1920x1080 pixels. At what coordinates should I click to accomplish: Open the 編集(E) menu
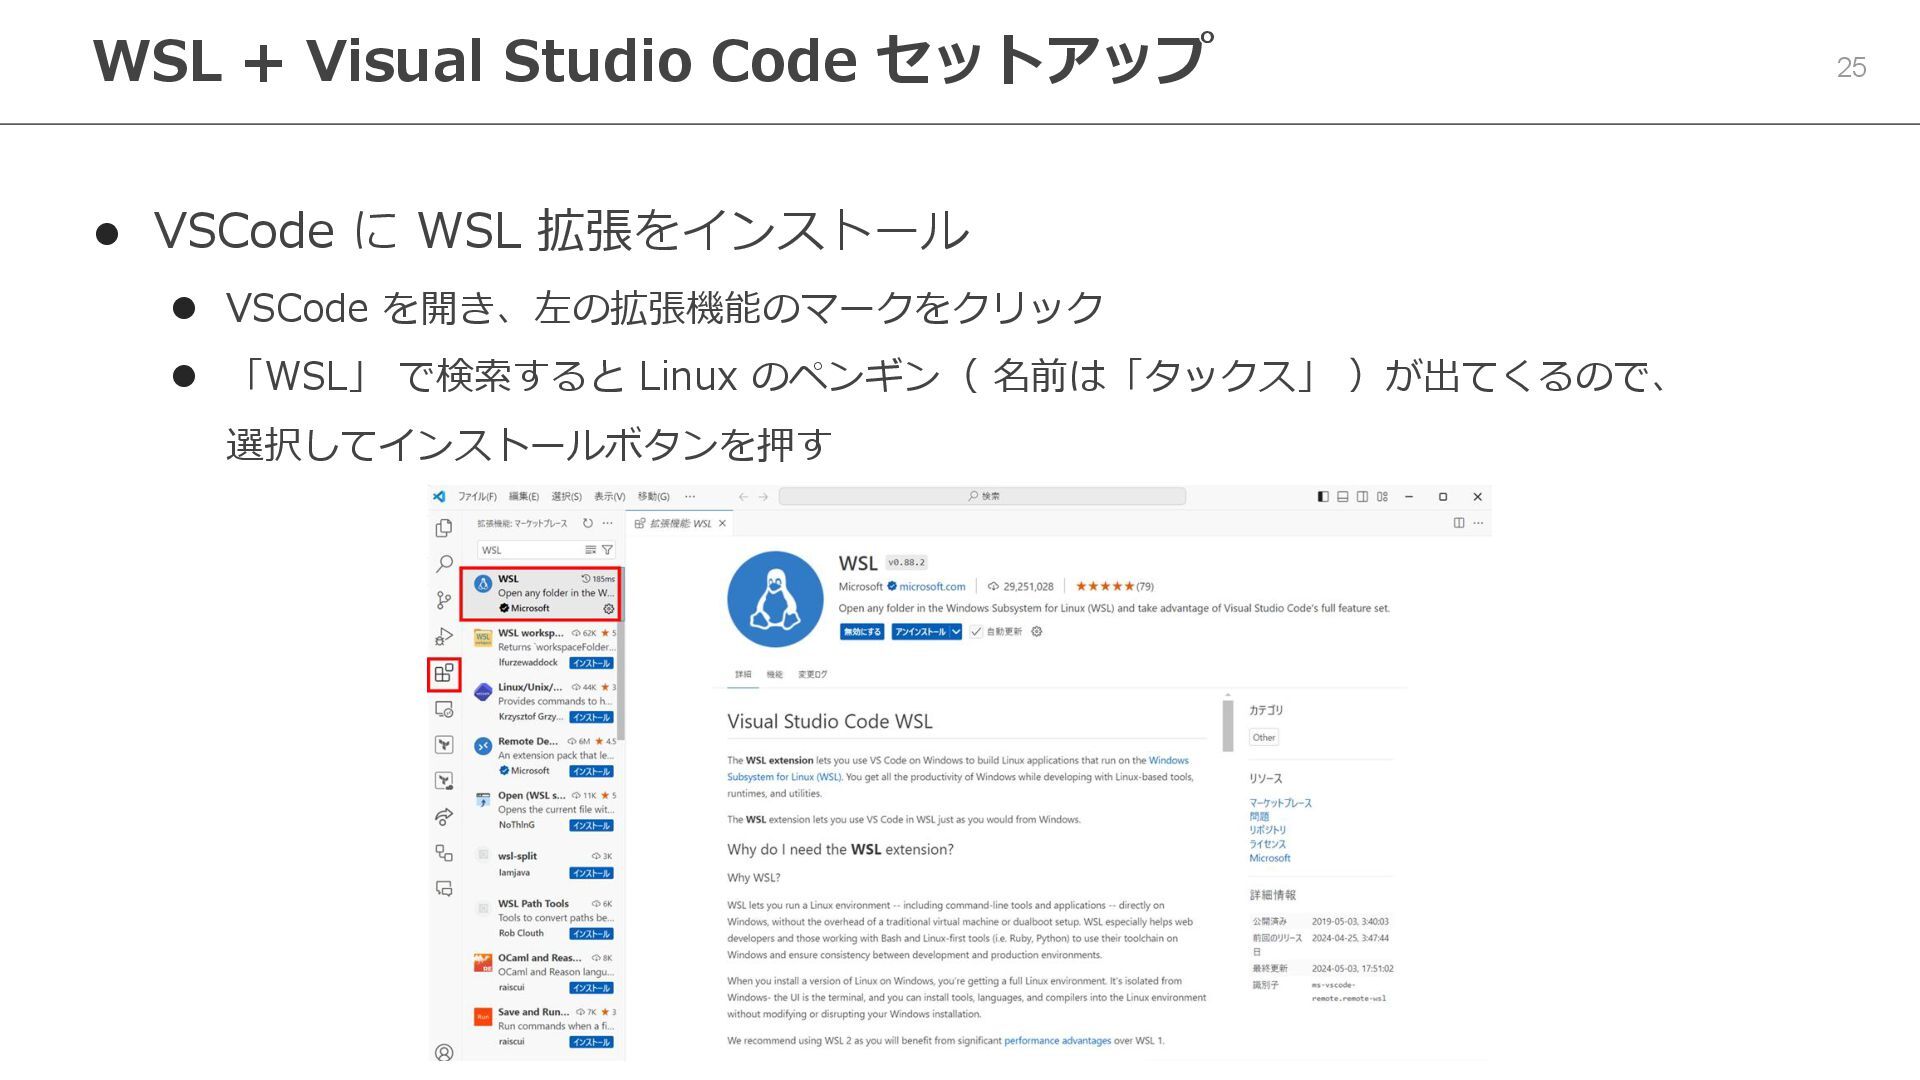tap(523, 496)
